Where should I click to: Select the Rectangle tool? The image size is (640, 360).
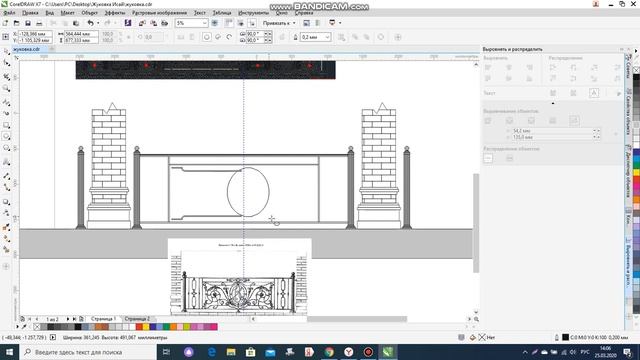pos(6,125)
